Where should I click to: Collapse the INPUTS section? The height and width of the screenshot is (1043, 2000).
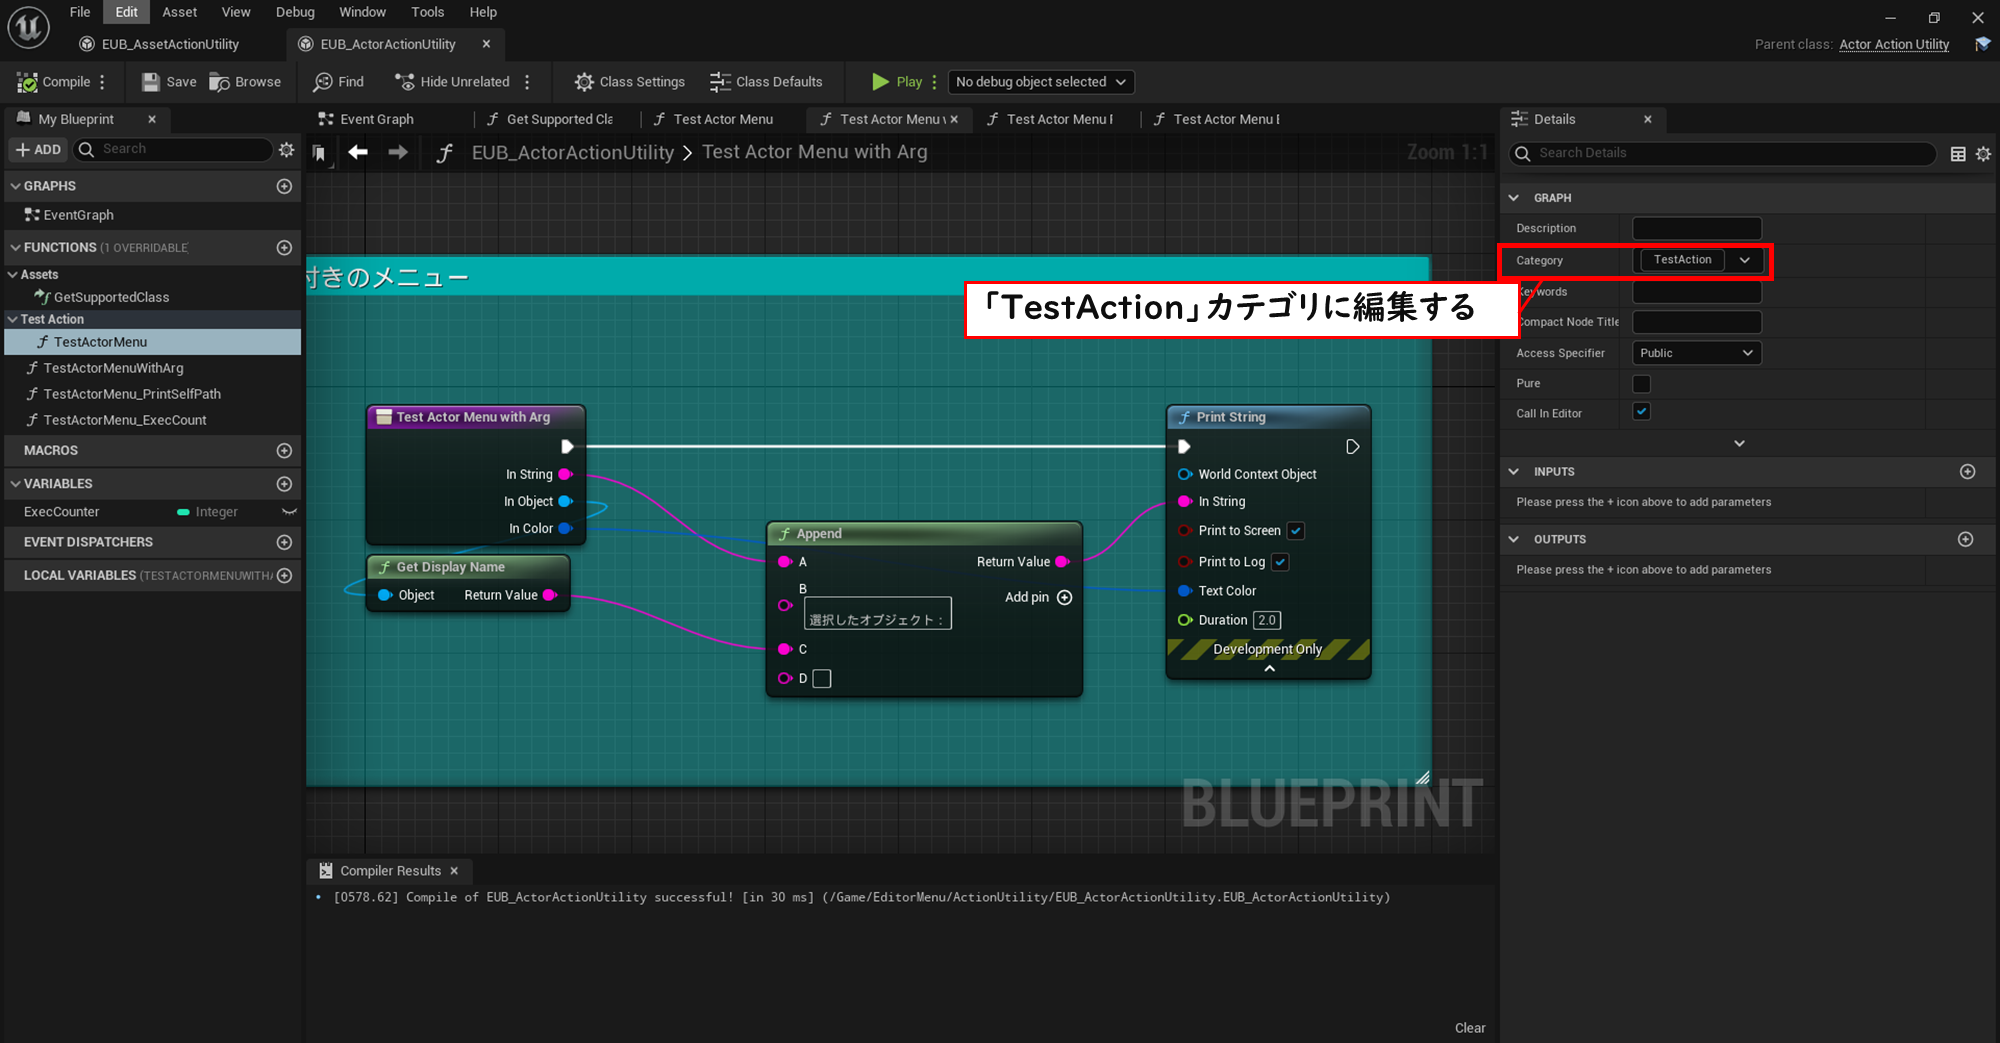[x=1514, y=472]
